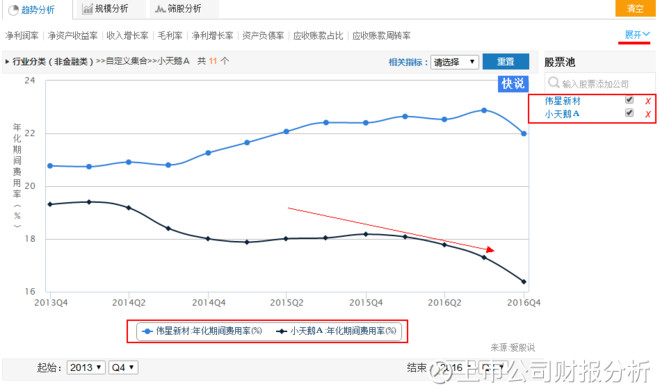Viewport: 660px width, 389px height.
Task: Click the 趋势分析 pie chart icon
Action: 13,10
